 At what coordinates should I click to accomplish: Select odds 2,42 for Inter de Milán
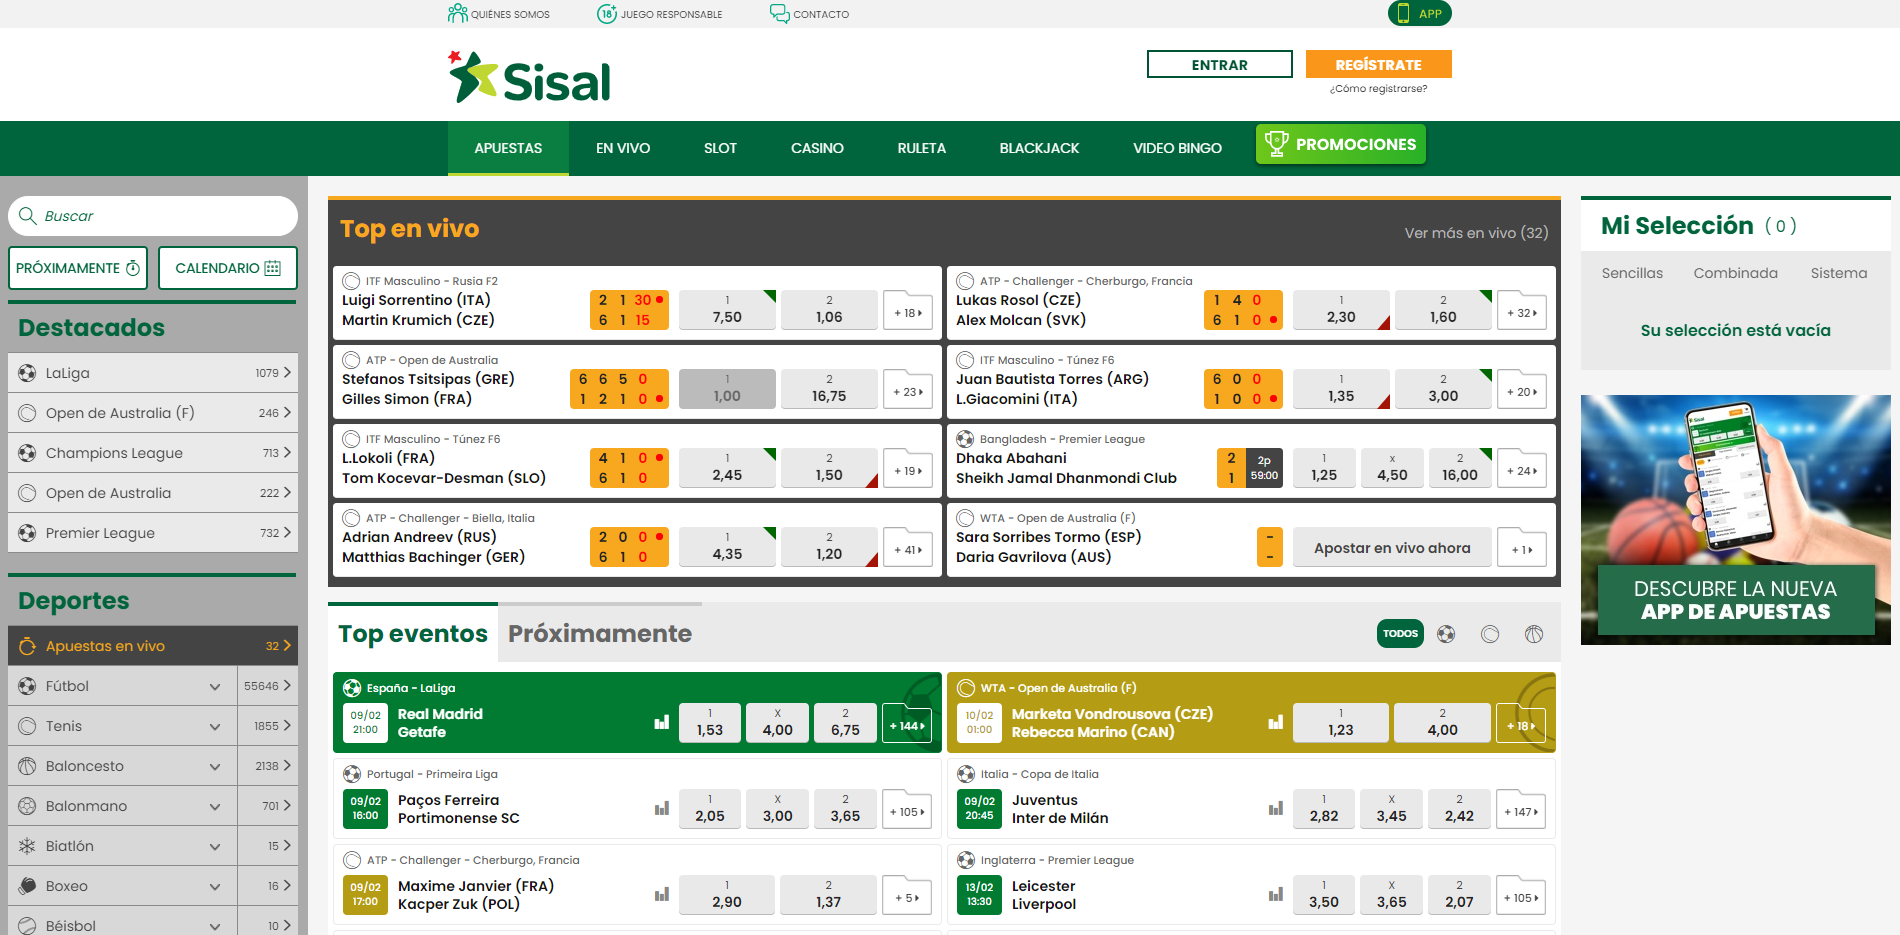pyautogui.click(x=1459, y=809)
